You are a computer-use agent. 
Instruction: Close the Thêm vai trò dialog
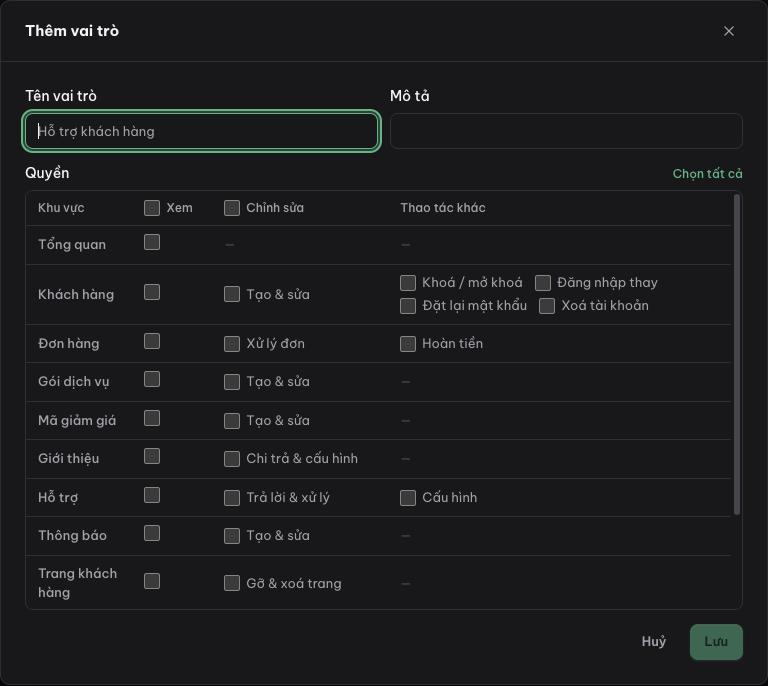point(728,31)
